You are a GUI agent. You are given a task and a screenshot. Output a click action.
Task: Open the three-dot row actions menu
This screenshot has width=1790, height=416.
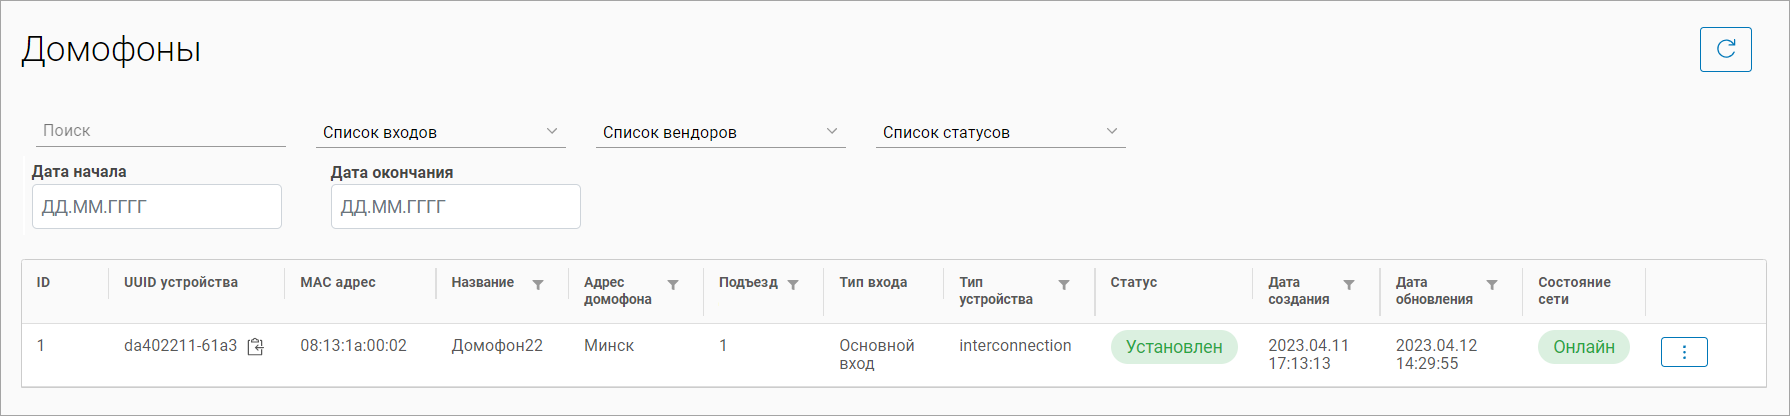click(x=1684, y=352)
